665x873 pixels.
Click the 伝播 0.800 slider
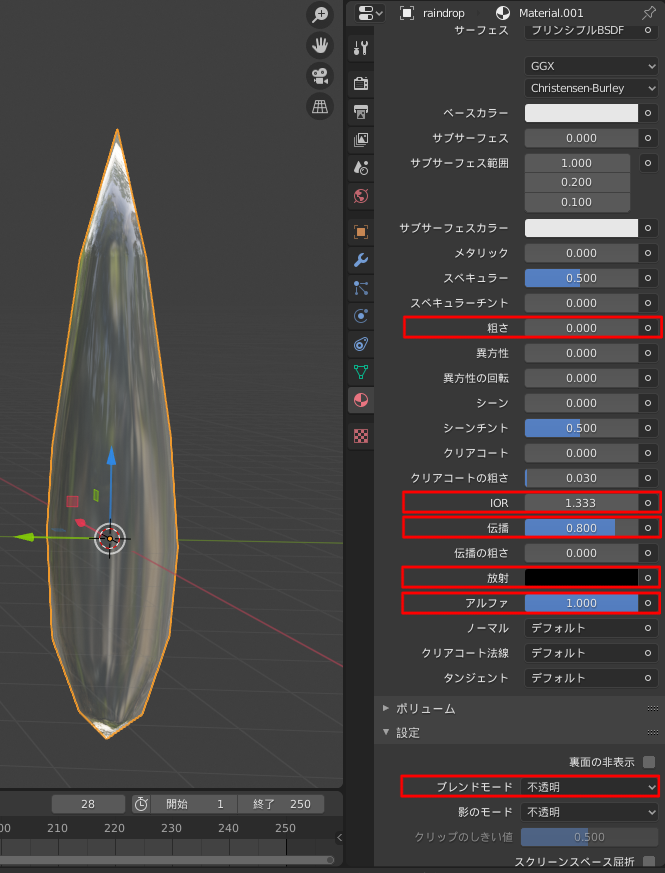point(581,528)
